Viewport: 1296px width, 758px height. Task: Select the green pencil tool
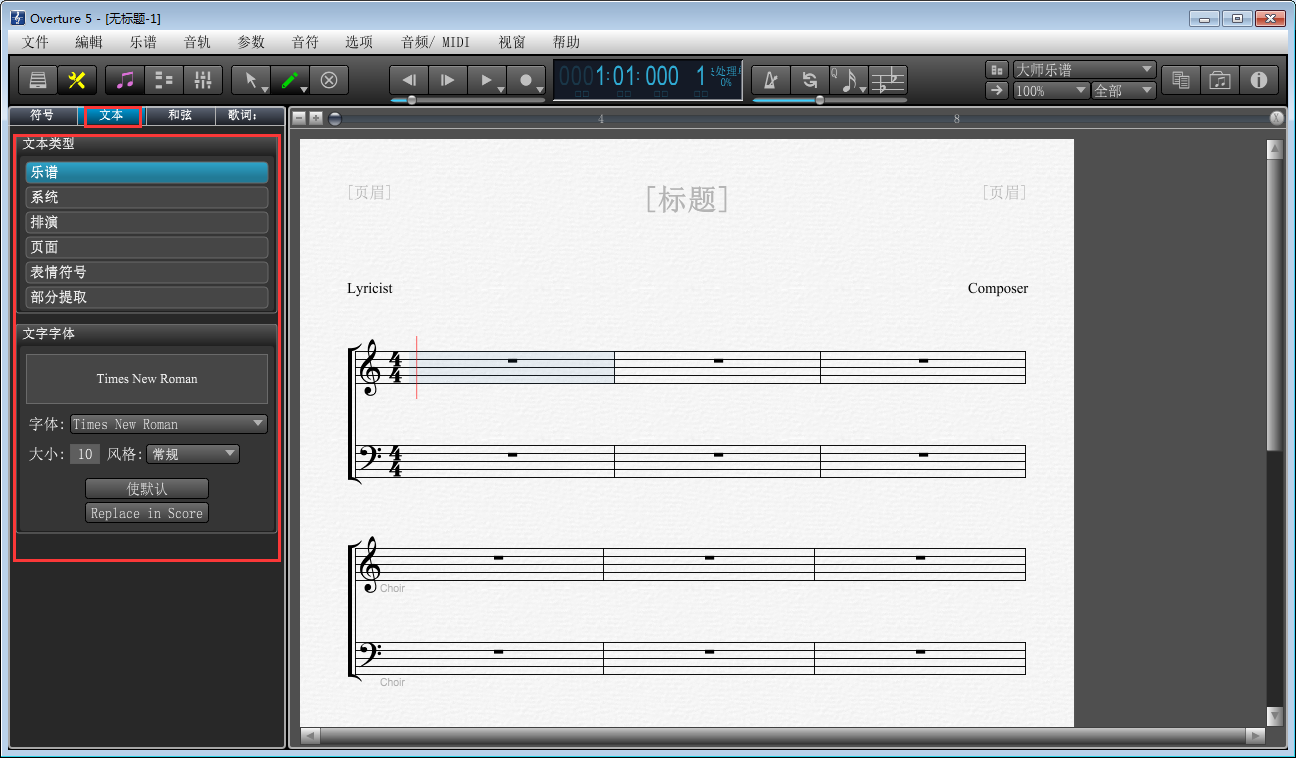pyautogui.click(x=288, y=80)
